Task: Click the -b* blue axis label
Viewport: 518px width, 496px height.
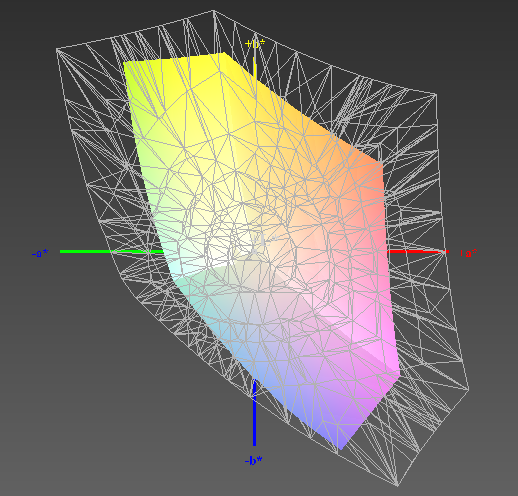Action: pos(253,461)
